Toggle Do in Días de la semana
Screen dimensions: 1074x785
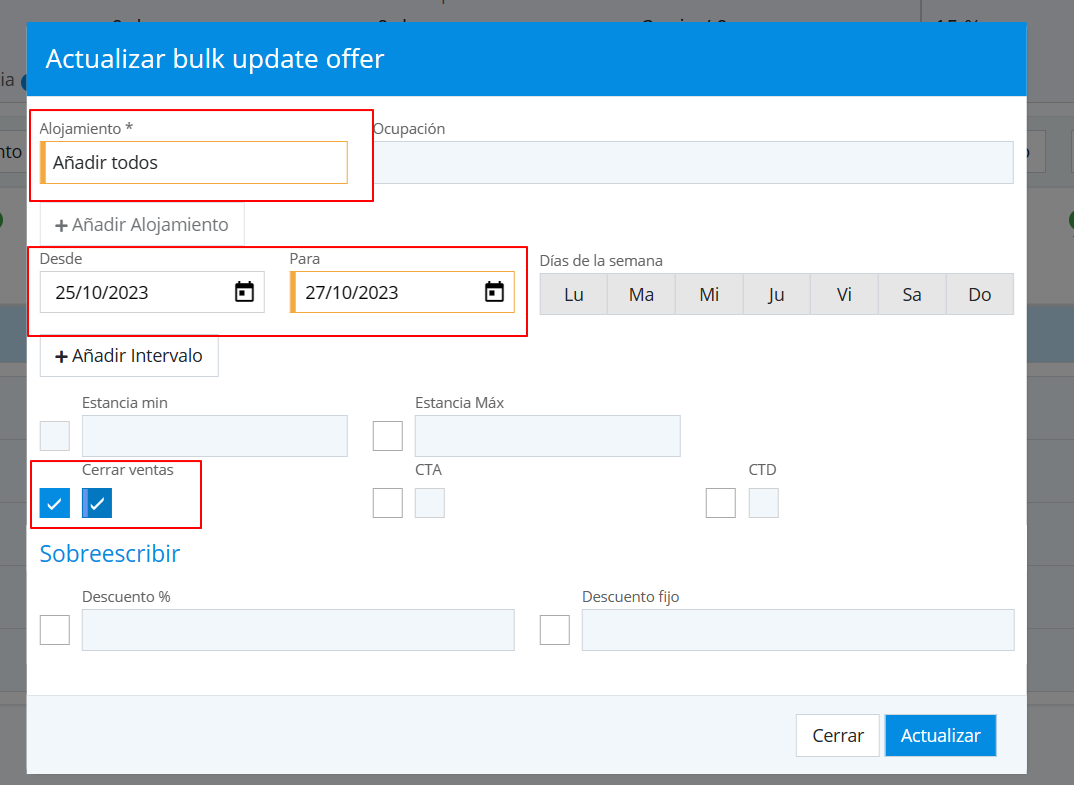pos(979,295)
